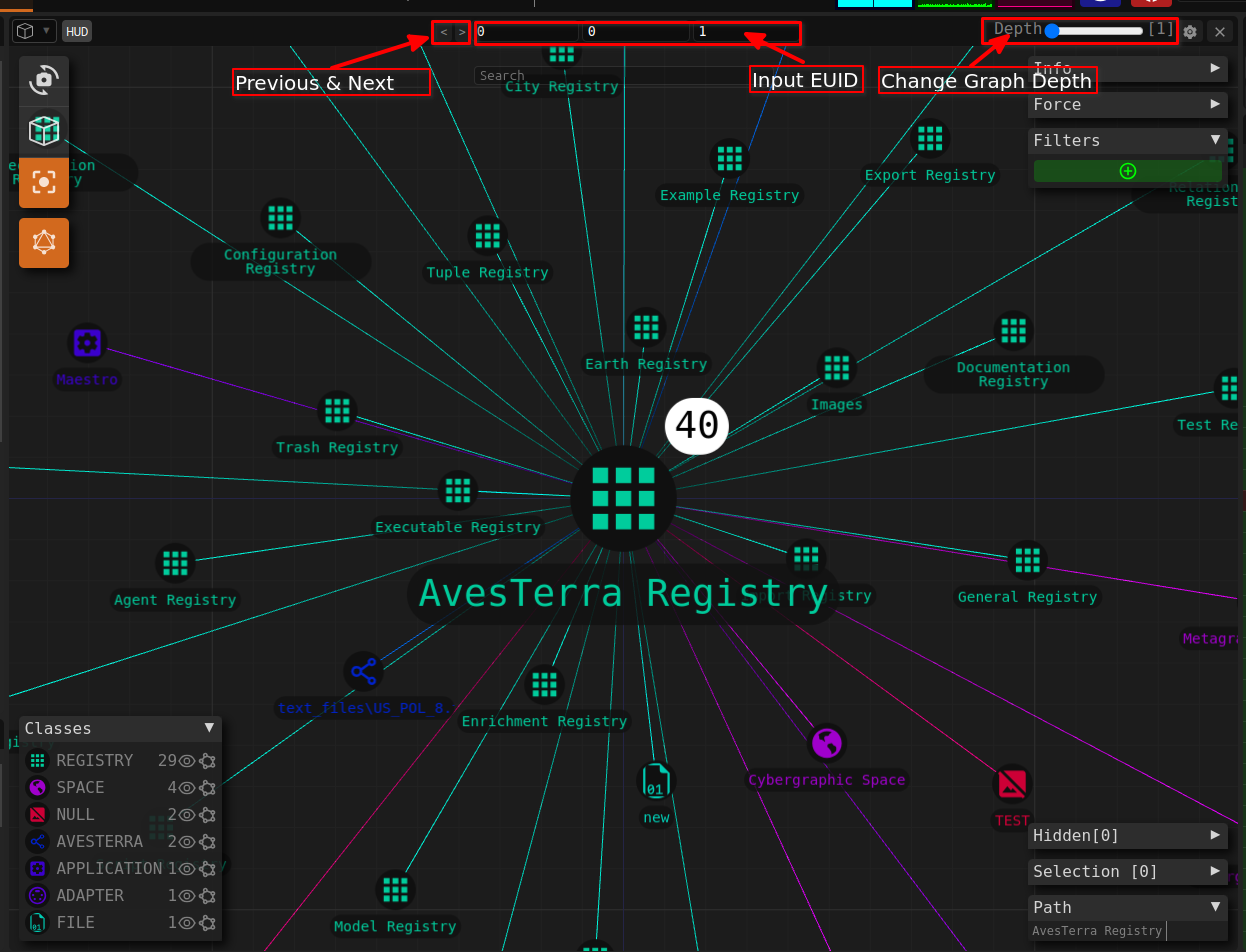
Task: Expand the Info panel
Action: tap(1127, 68)
